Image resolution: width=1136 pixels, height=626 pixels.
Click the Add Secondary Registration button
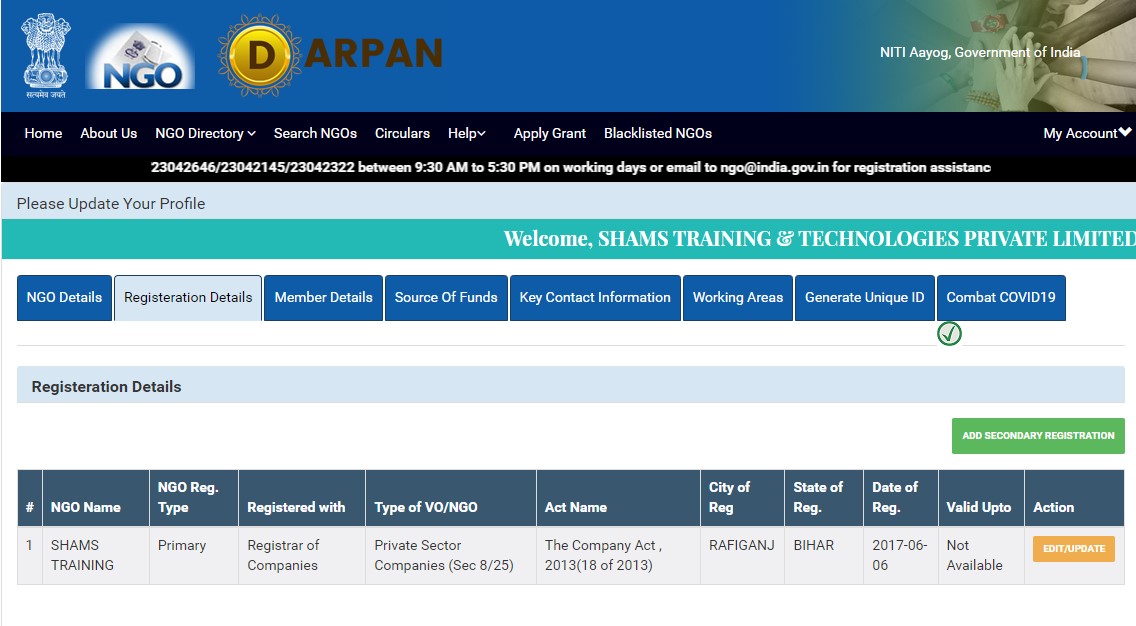point(1038,436)
